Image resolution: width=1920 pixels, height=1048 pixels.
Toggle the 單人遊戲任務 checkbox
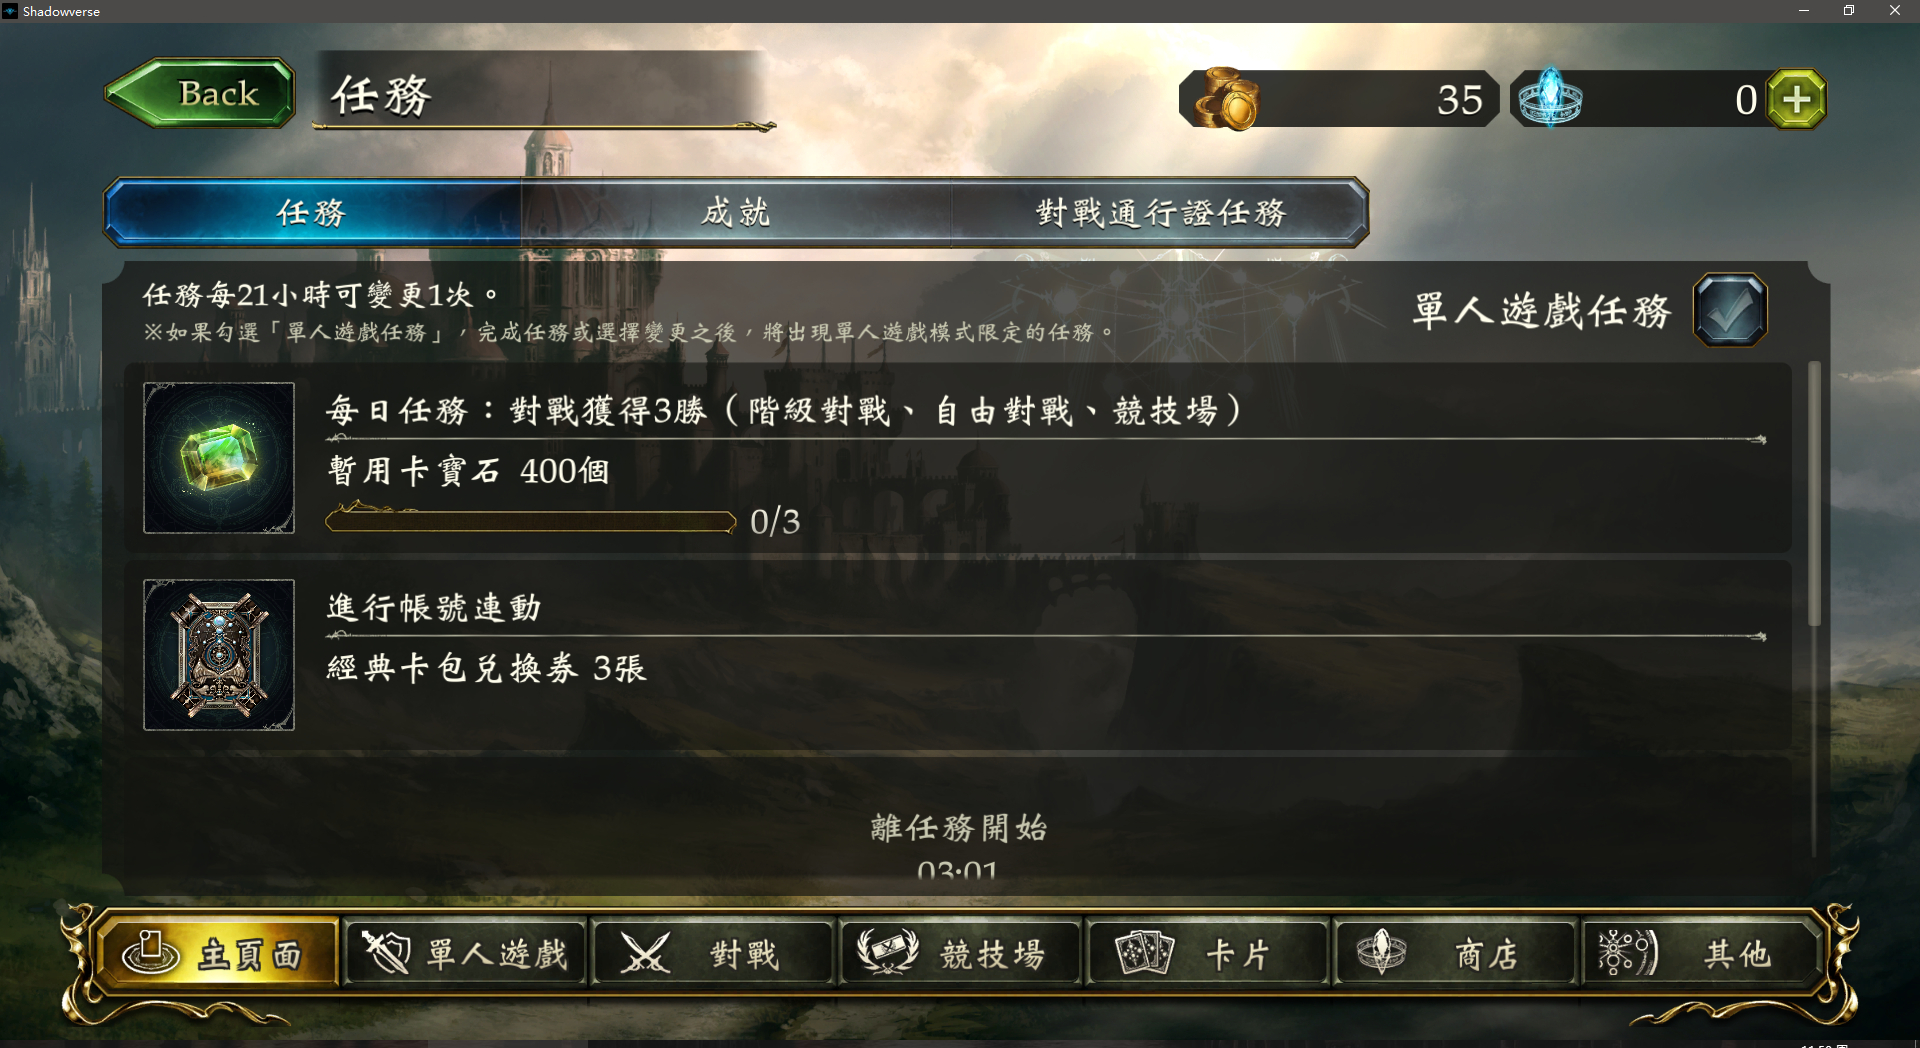[x=1730, y=310]
